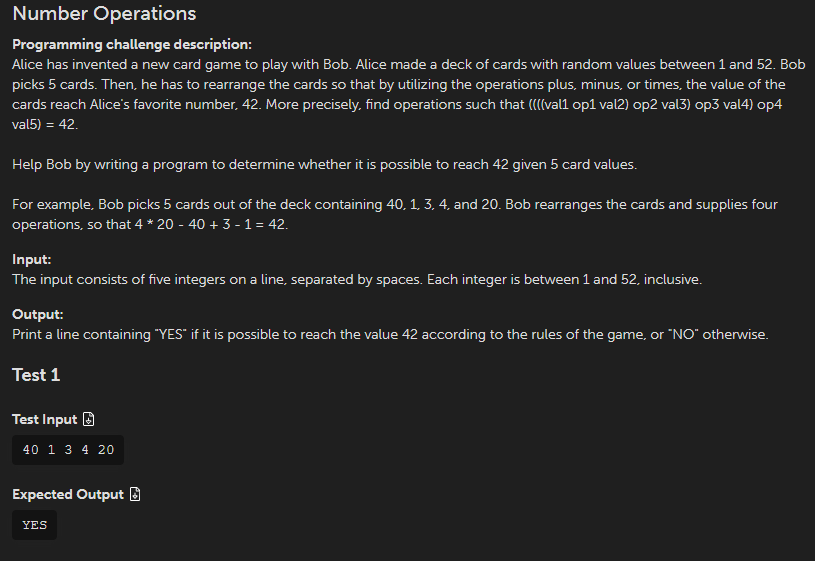The height and width of the screenshot is (561, 815).
Task: Click the Output: section heading
Action: click(x=37, y=315)
